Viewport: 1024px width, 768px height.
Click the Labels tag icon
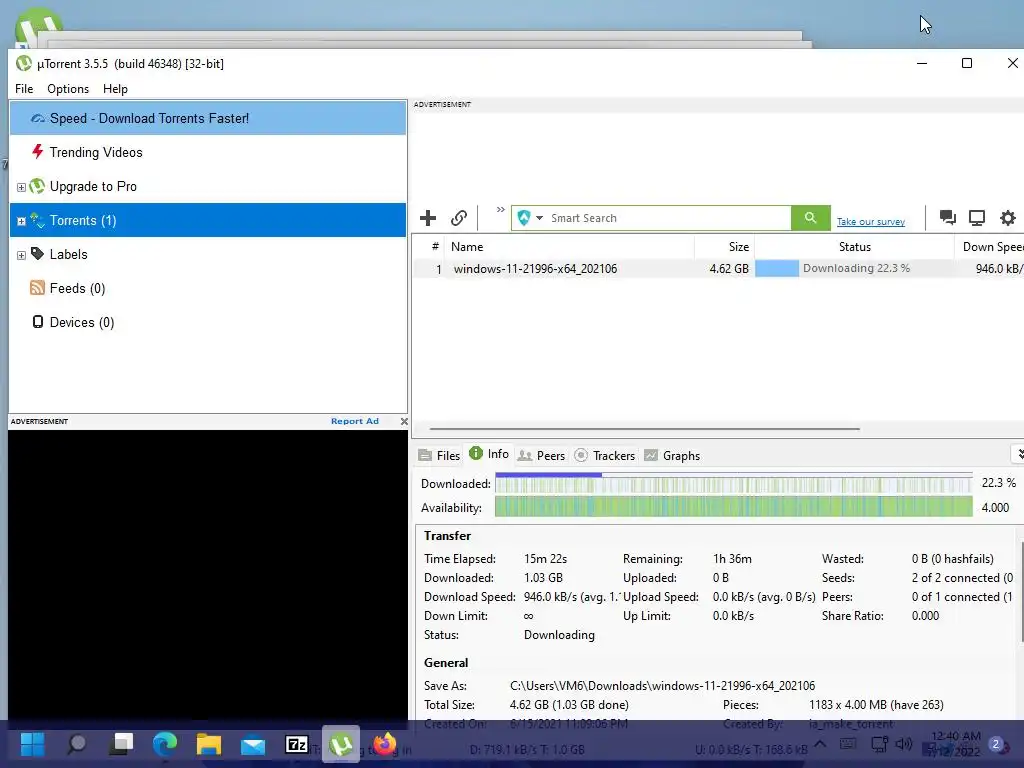point(38,253)
